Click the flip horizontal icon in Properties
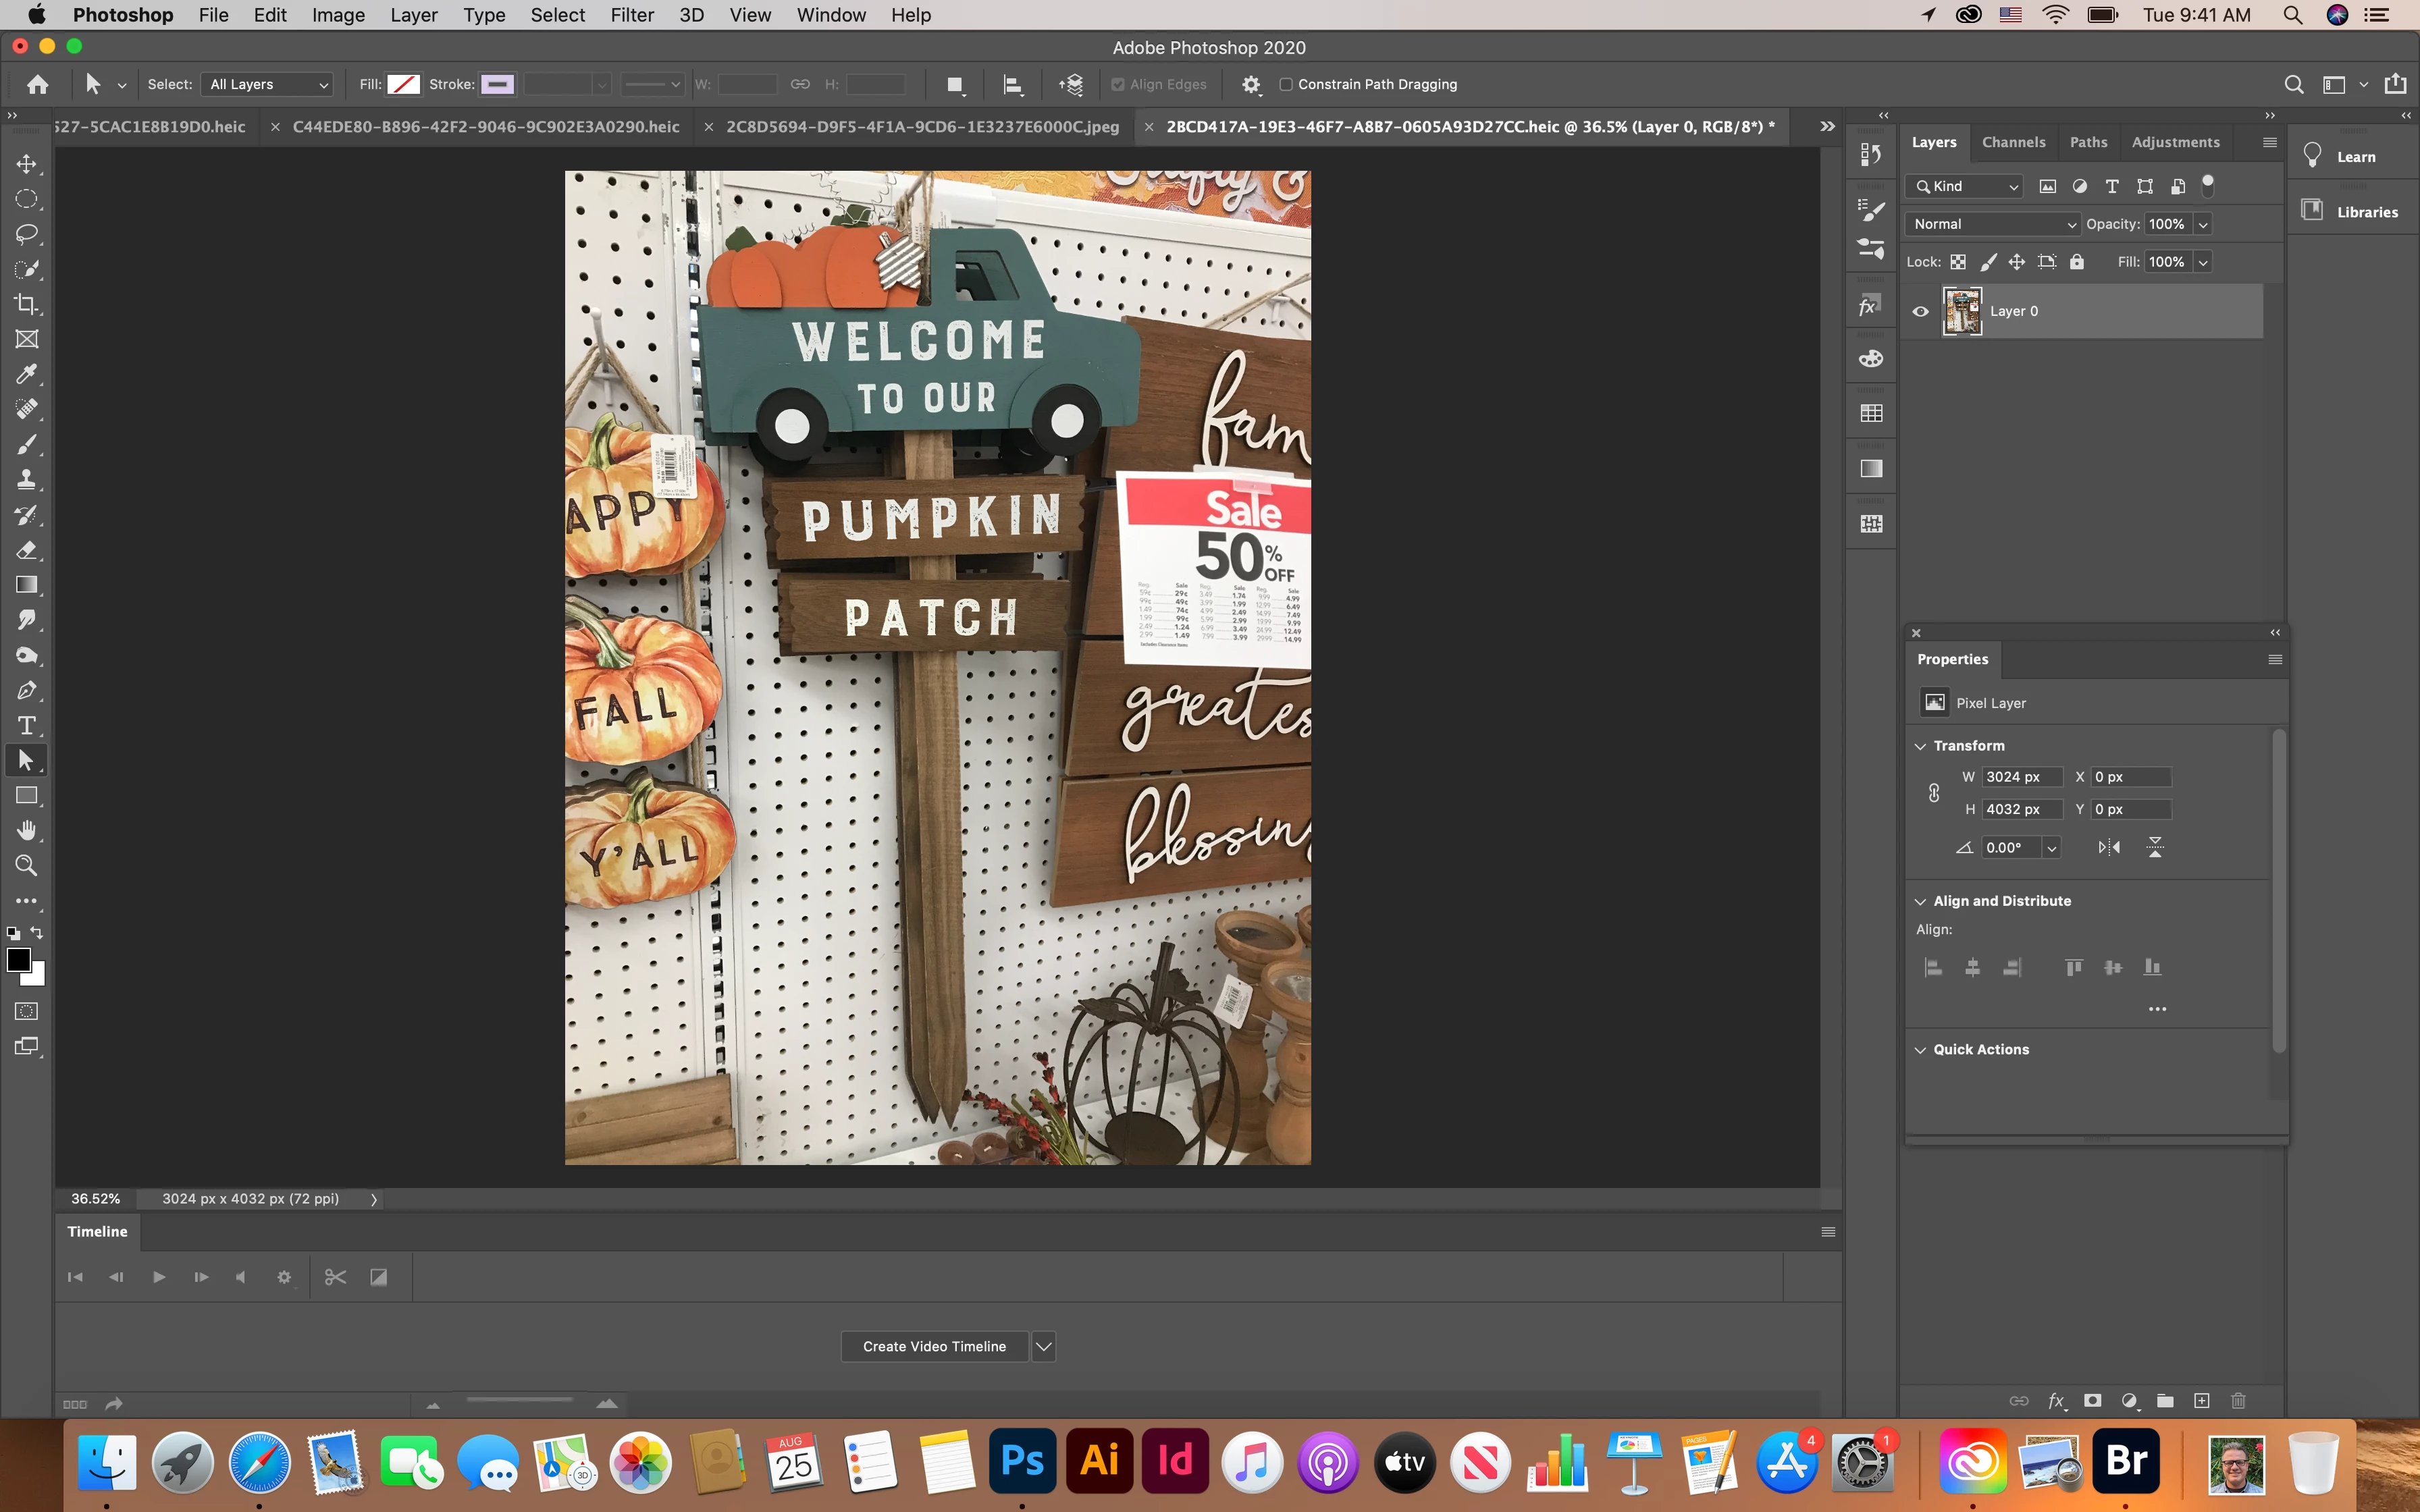Viewport: 2420px width, 1512px height. pos(2109,847)
